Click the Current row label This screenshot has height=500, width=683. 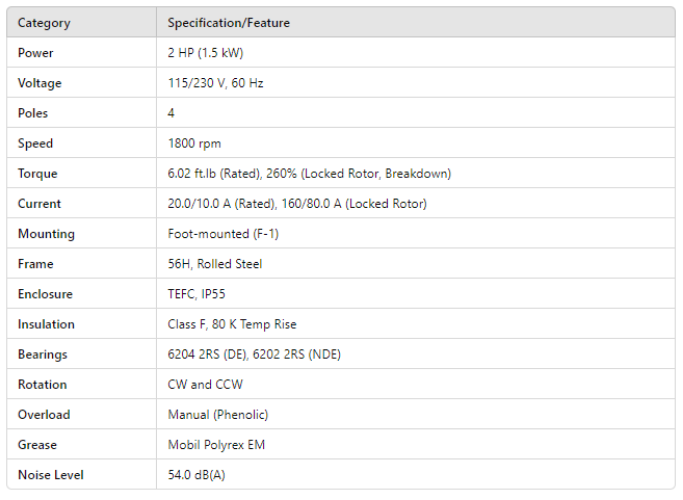coord(39,203)
